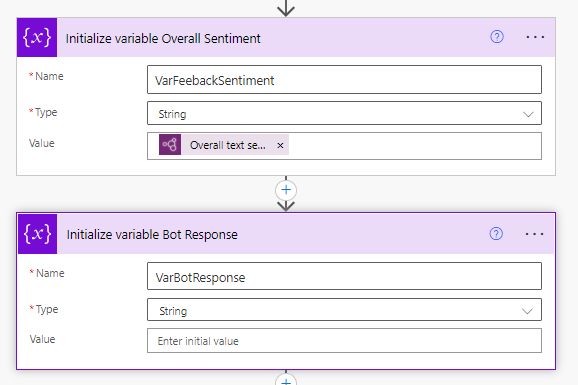The height and width of the screenshot is (385, 578).
Task: Click the Overall text sentiment dynamic token
Action: (x=227, y=145)
